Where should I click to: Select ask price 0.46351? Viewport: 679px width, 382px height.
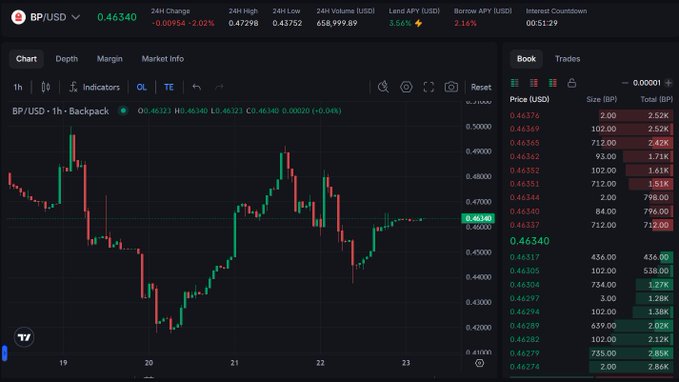click(x=524, y=184)
